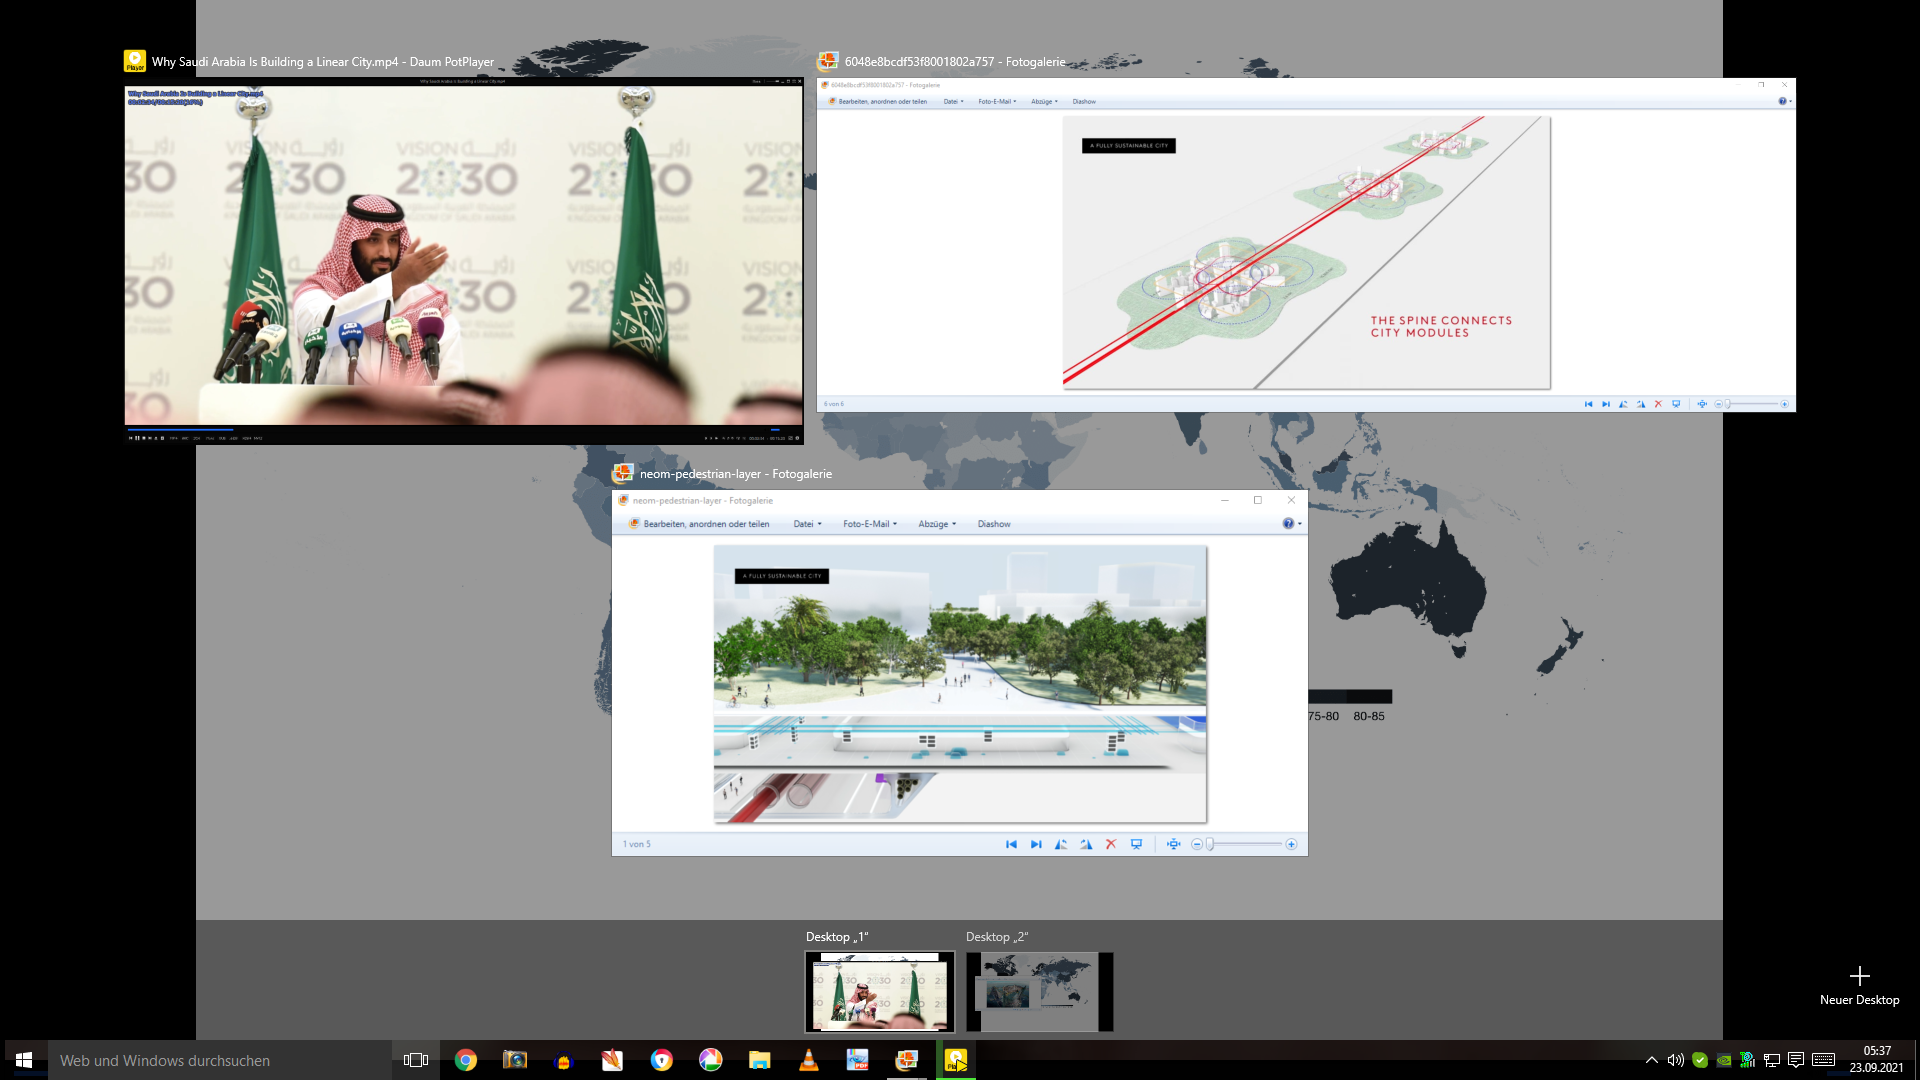
Task: Rotate photo counterclockwise in neom-pedestrian-layer window
Action: [1061, 844]
